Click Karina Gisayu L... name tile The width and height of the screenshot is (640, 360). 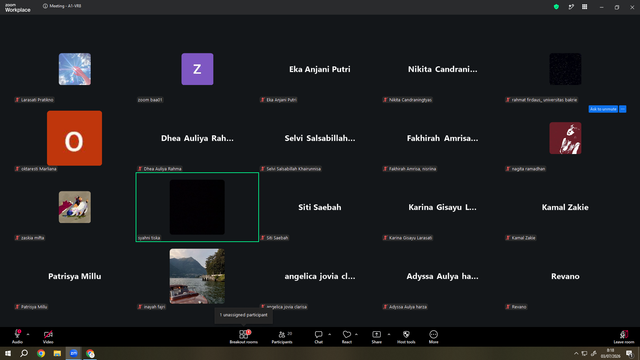(442, 207)
